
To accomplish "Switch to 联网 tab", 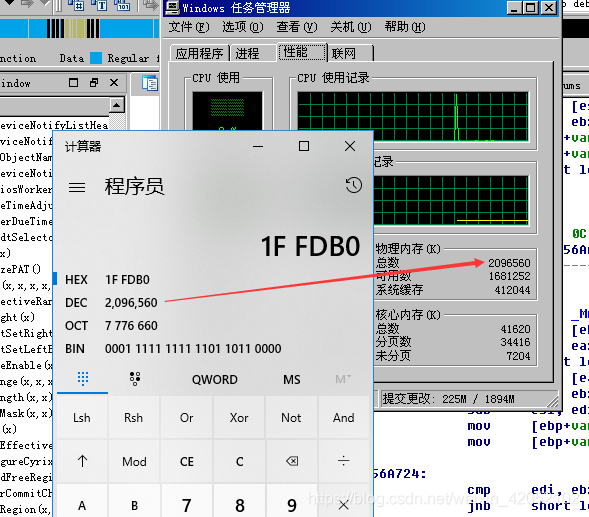I will [x=350, y=53].
